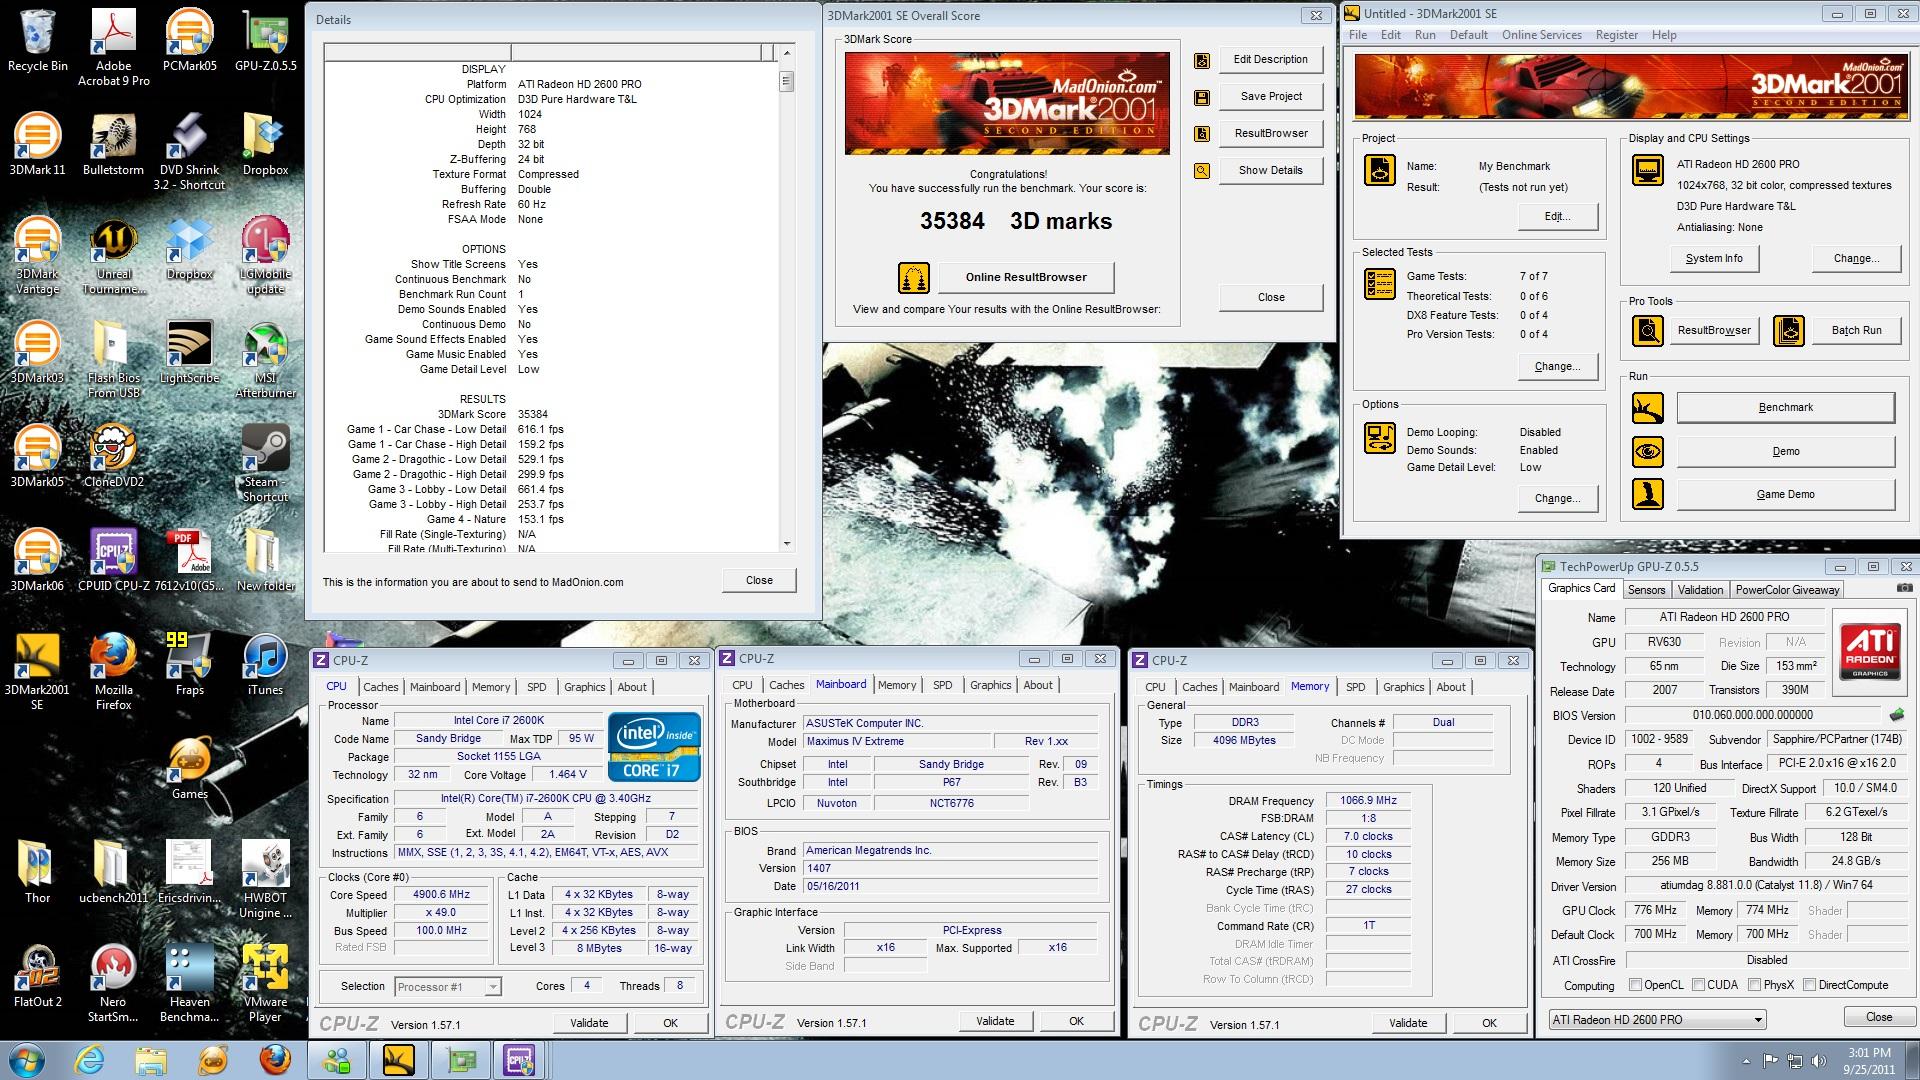Image resolution: width=1920 pixels, height=1080 pixels.
Task: Open Firefox from the taskbar
Action: pos(274,1060)
